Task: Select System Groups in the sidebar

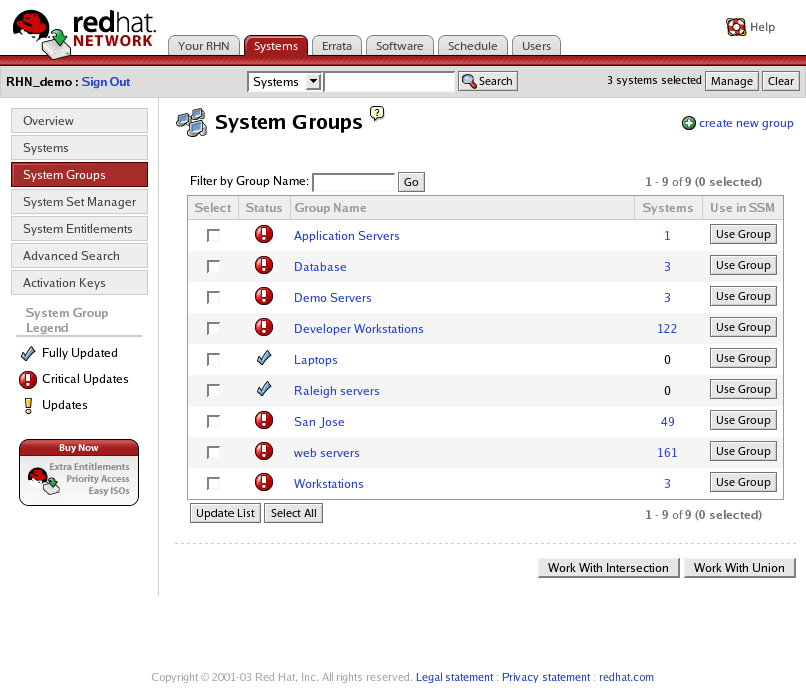Action: (79, 175)
